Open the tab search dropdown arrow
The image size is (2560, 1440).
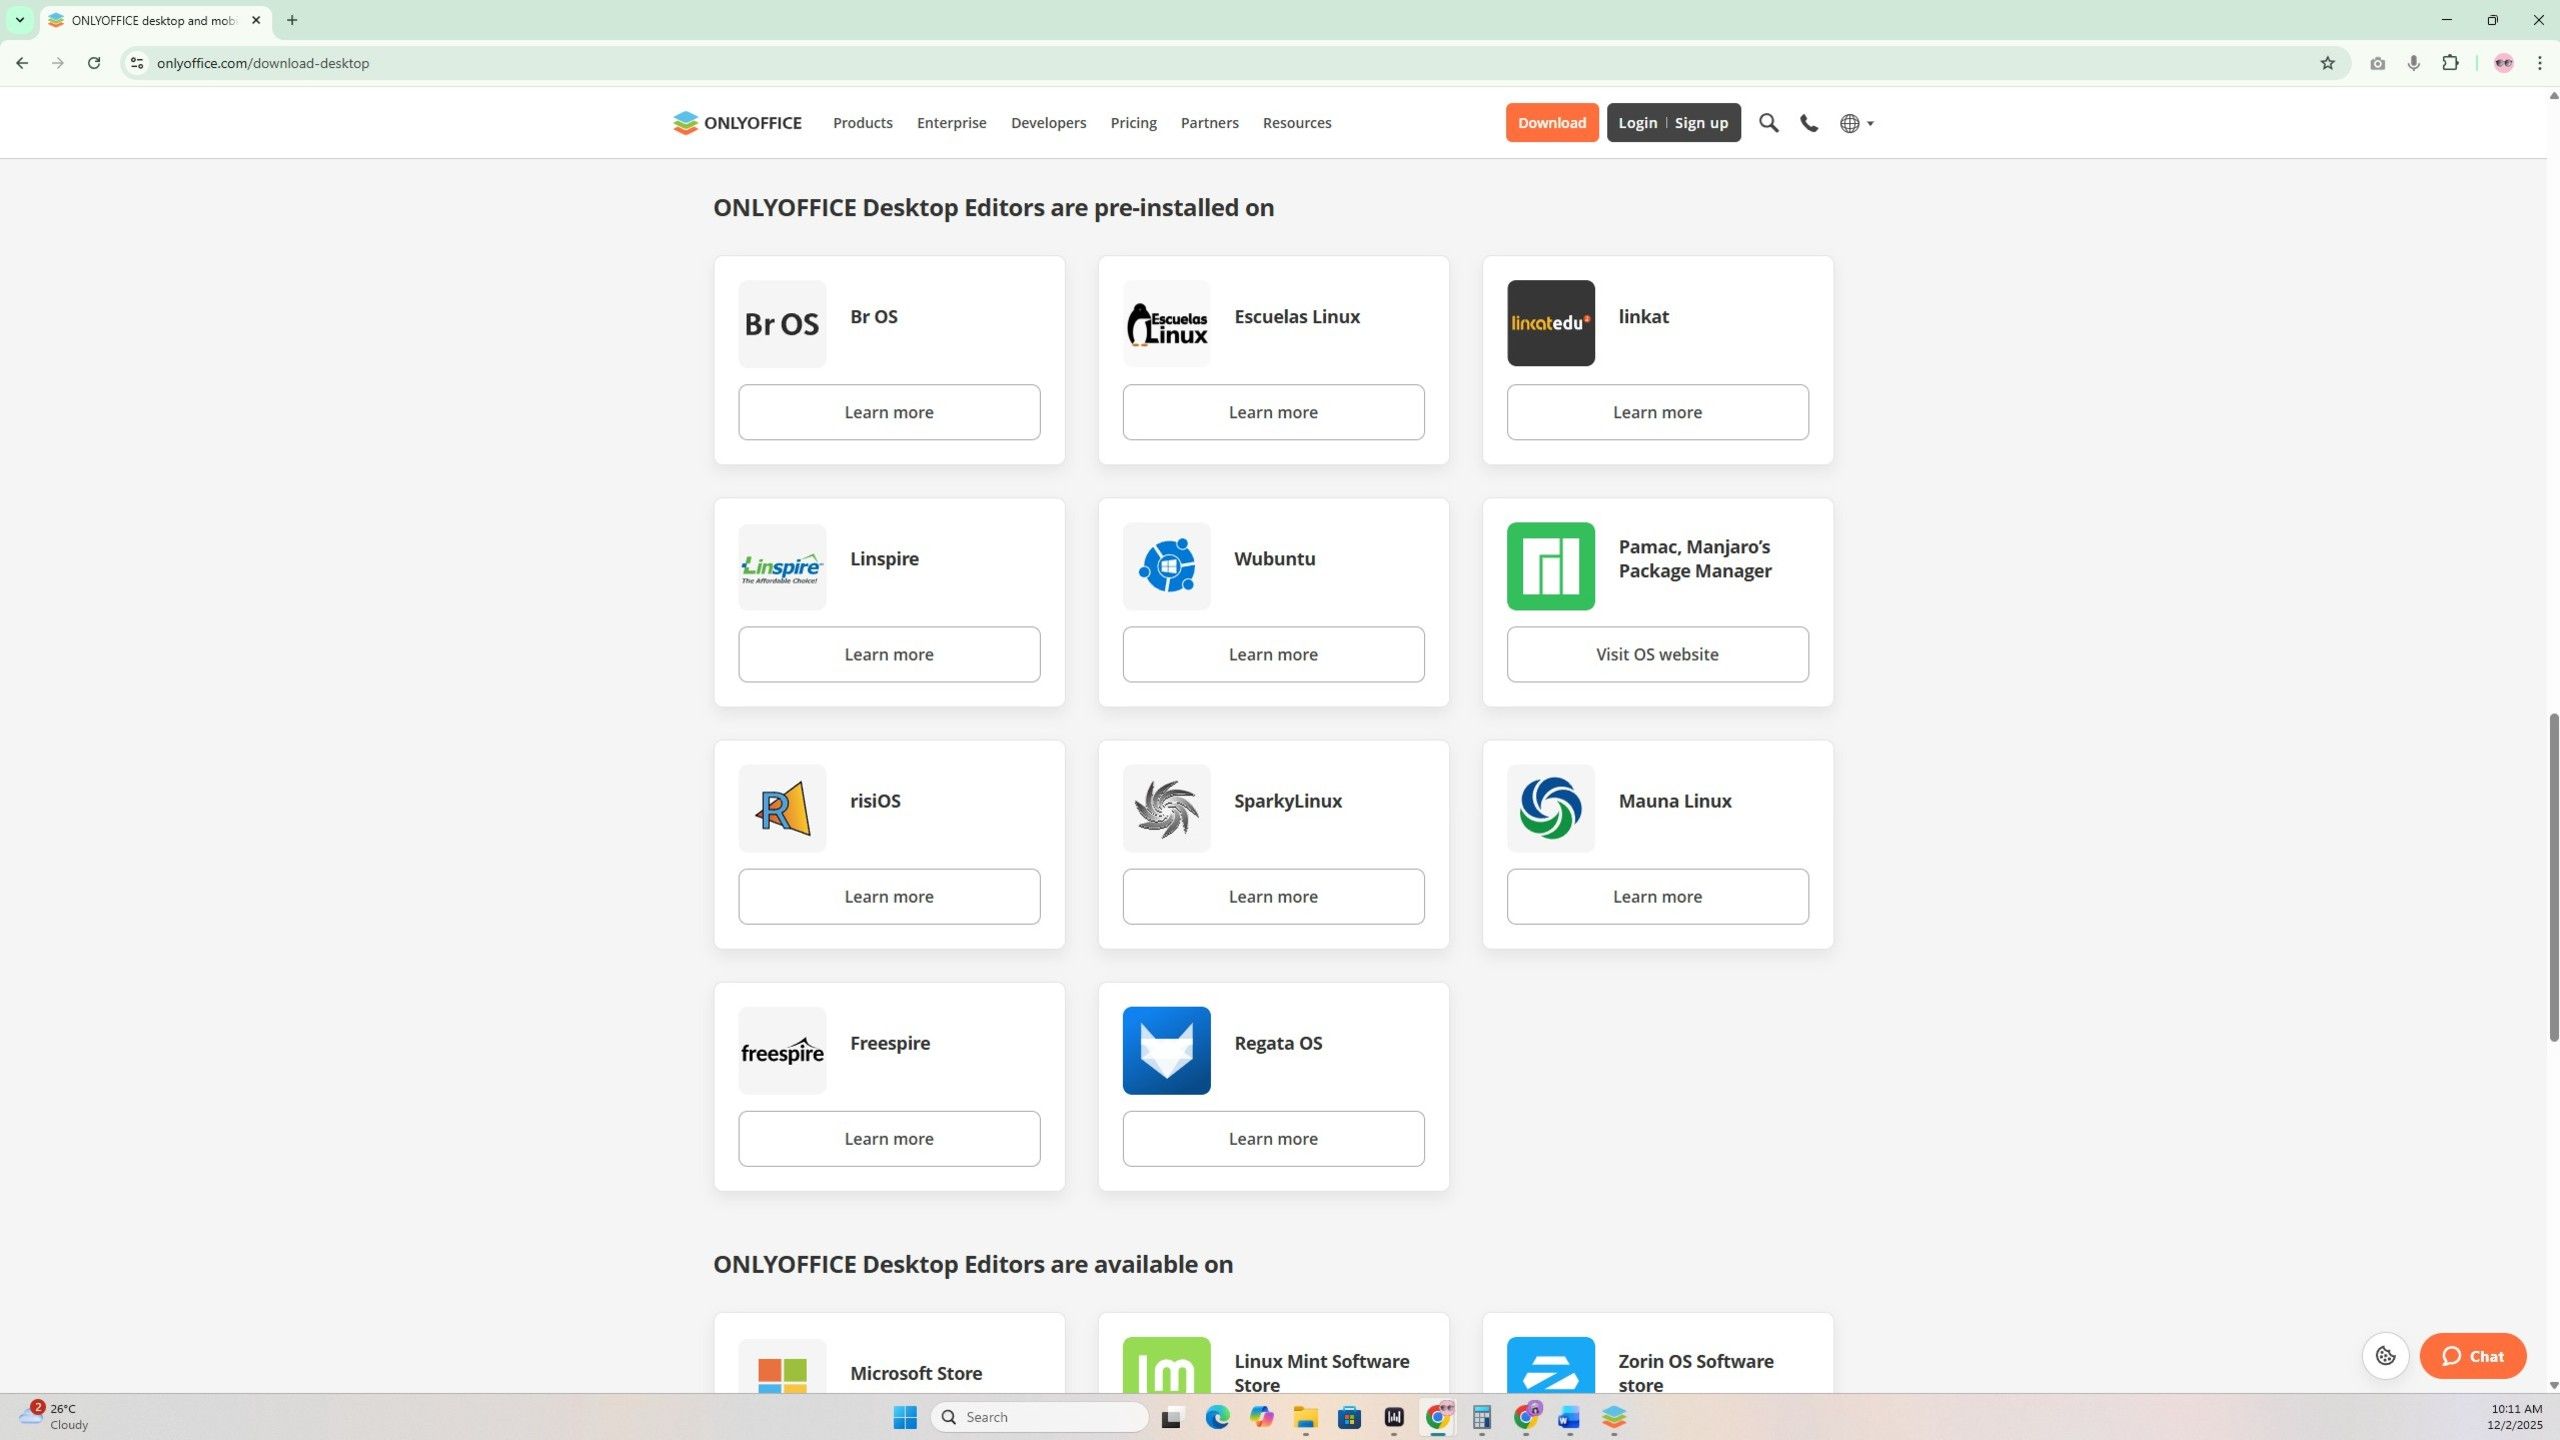tap(20, 20)
